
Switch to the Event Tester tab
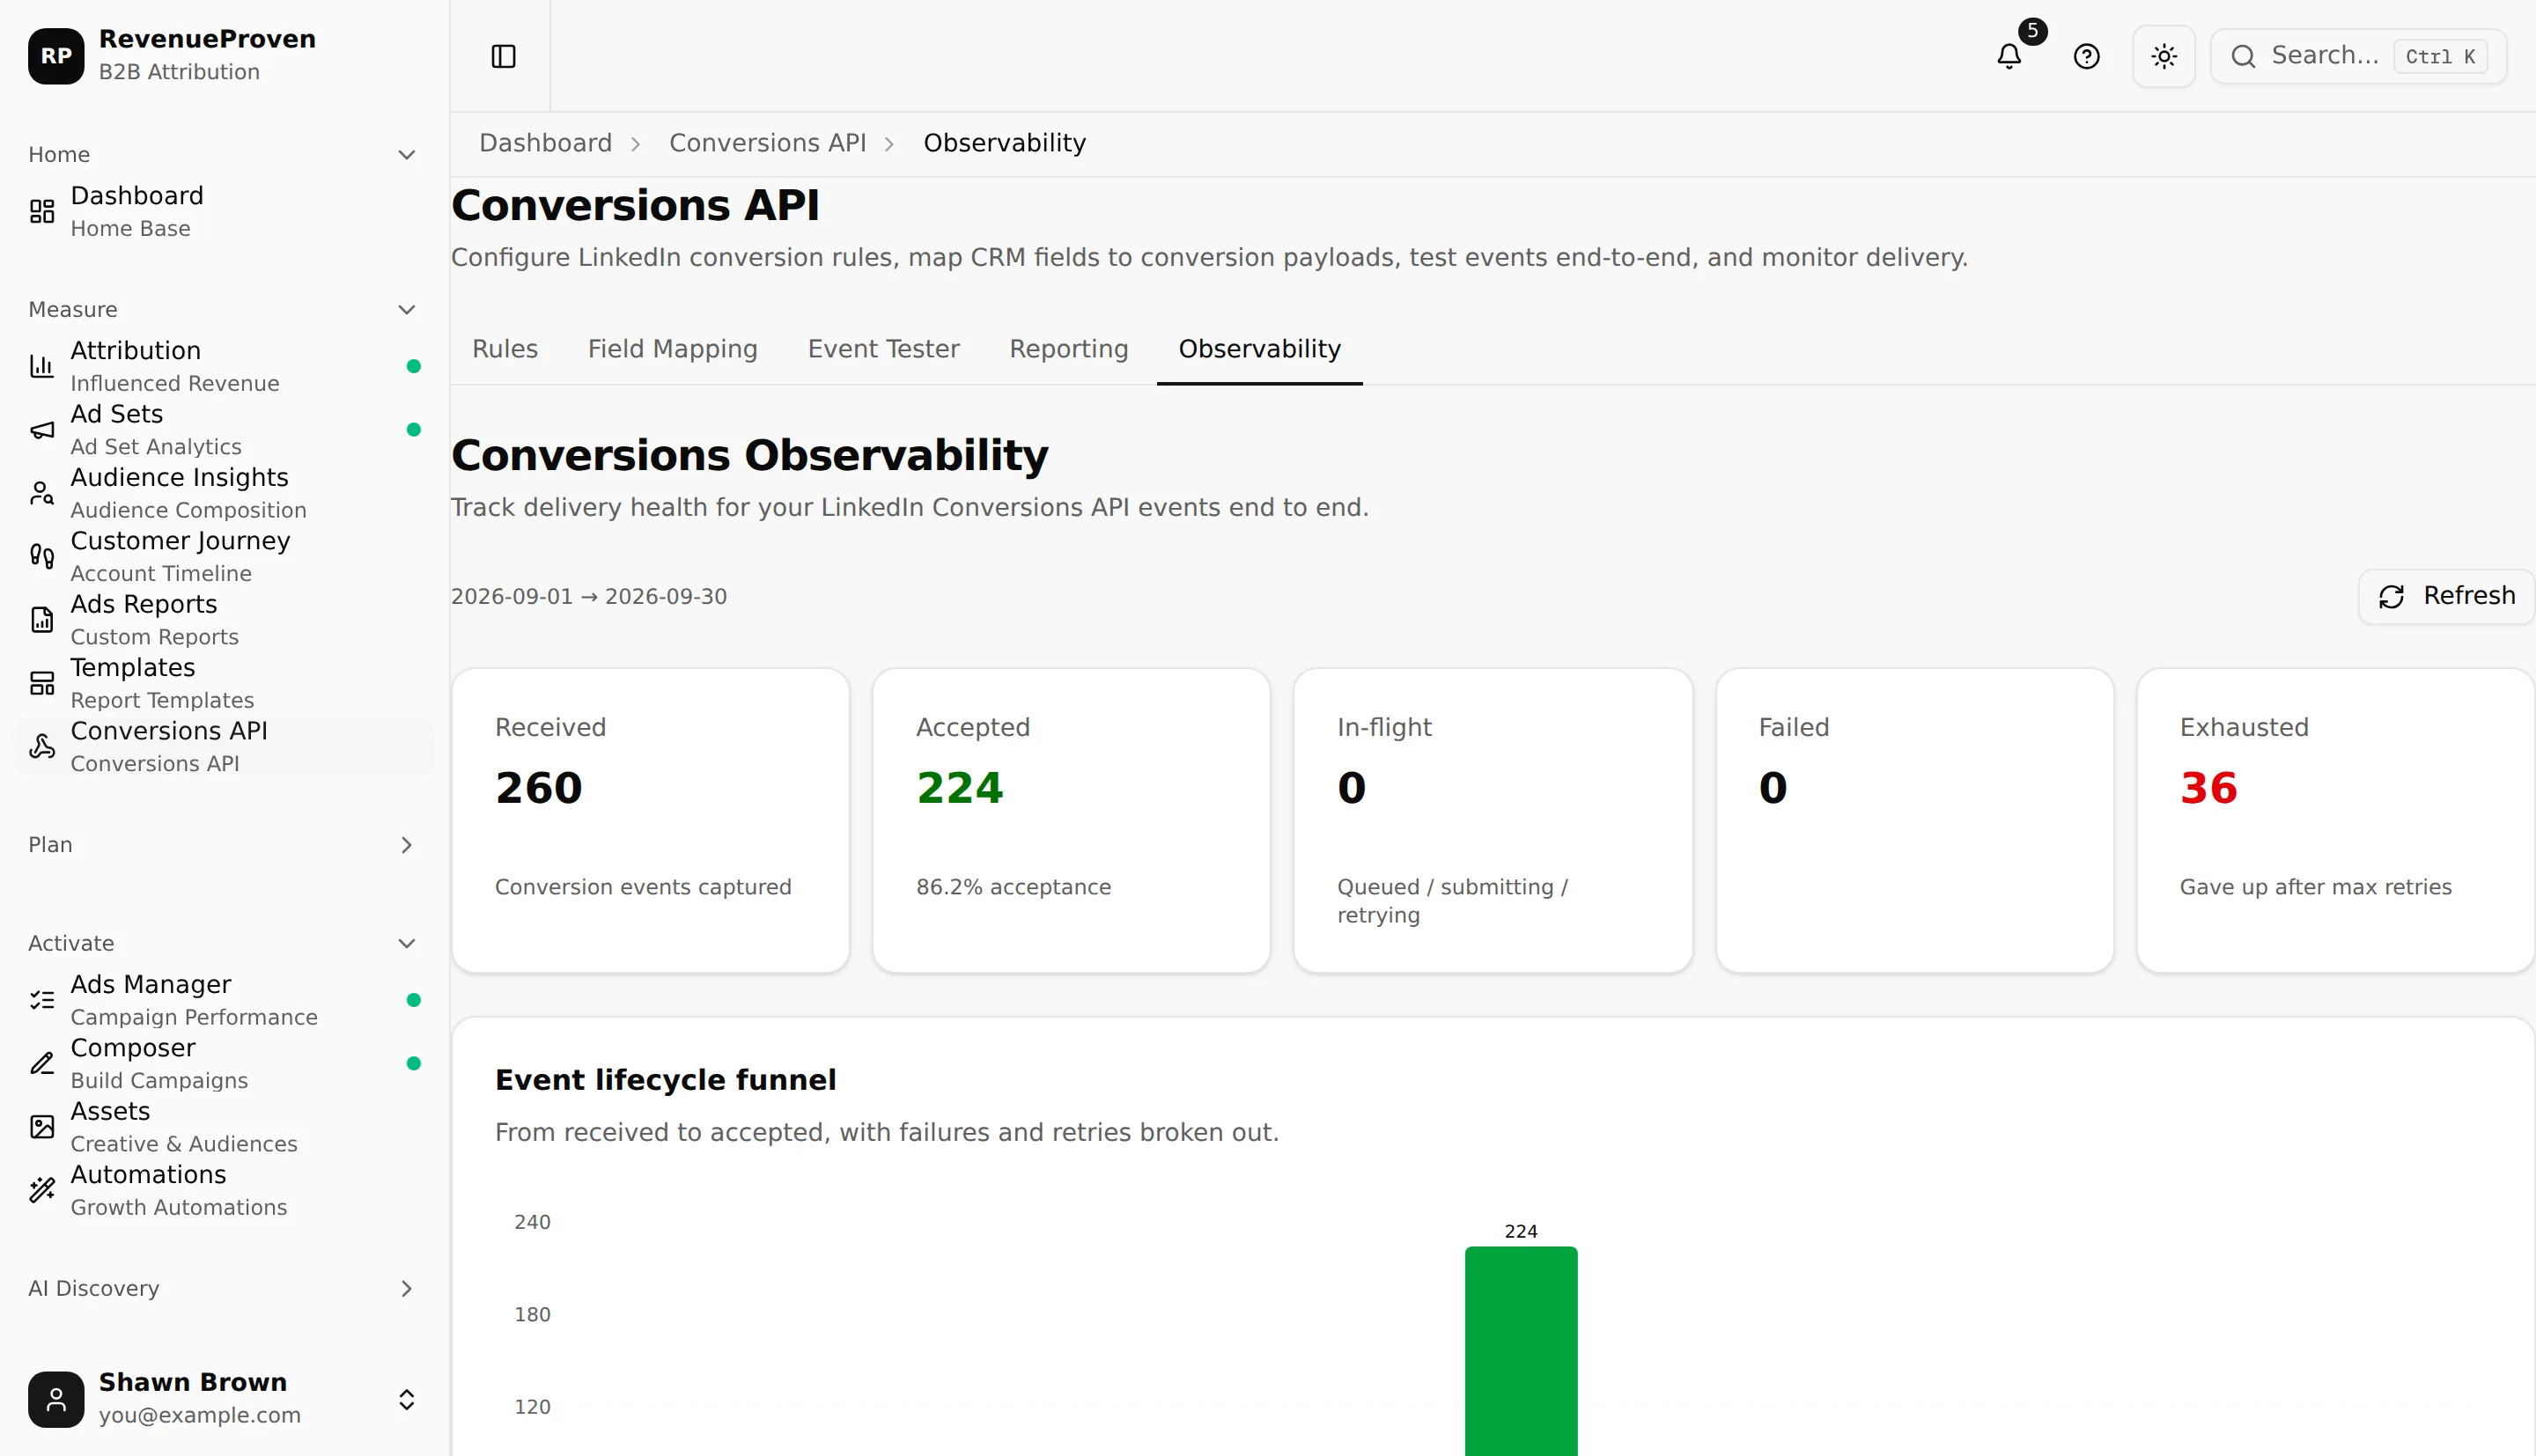click(884, 349)
